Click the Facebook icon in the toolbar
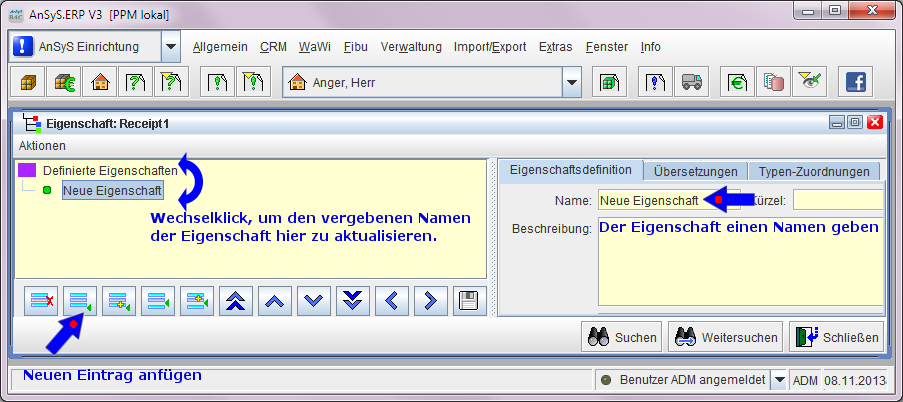This screenshot has width=903, height=402. pos(856,83)
